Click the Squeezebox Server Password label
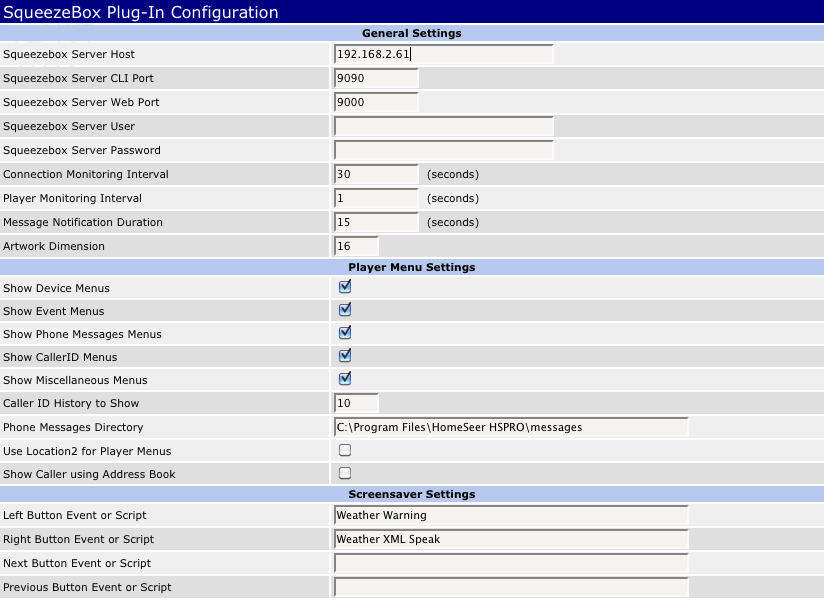824x600 pixels. [82, 150]
